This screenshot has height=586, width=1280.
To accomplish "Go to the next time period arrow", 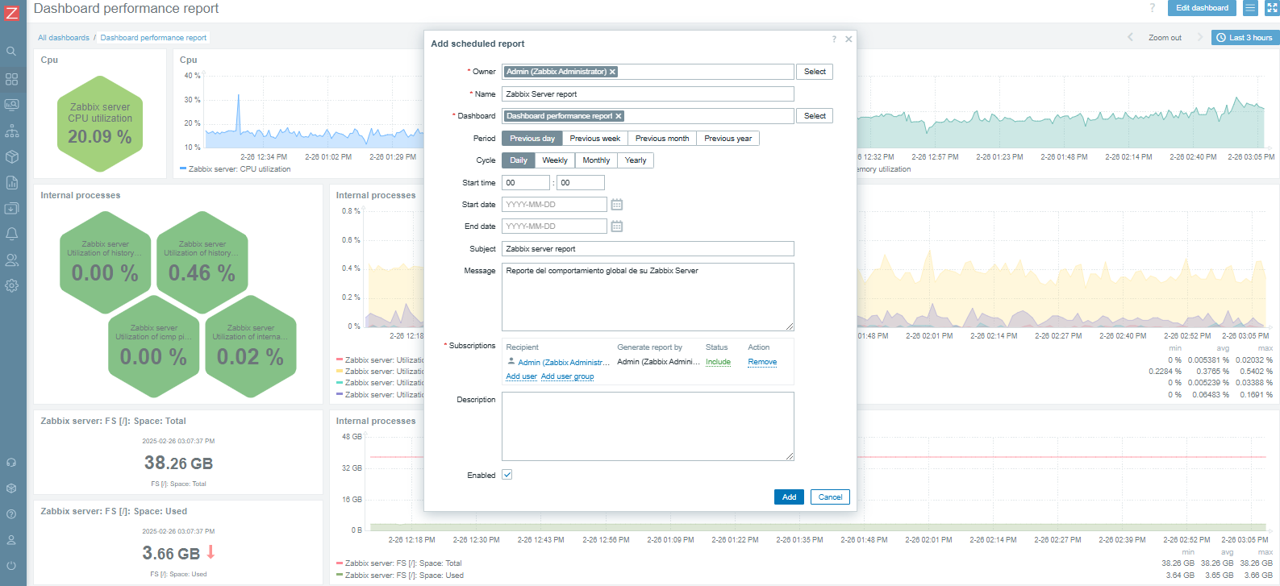I will tap(1199, 38).
